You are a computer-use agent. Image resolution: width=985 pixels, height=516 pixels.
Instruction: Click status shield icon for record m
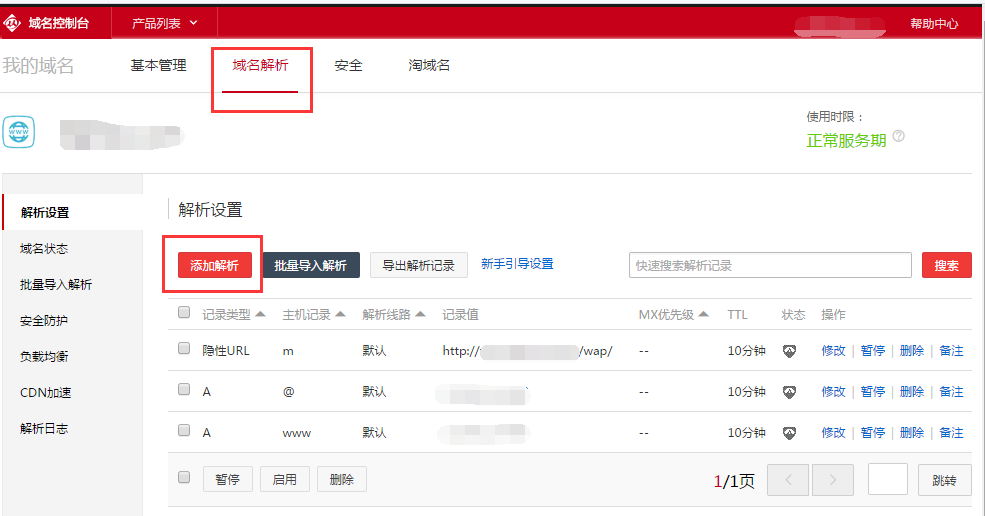(789, 351)
